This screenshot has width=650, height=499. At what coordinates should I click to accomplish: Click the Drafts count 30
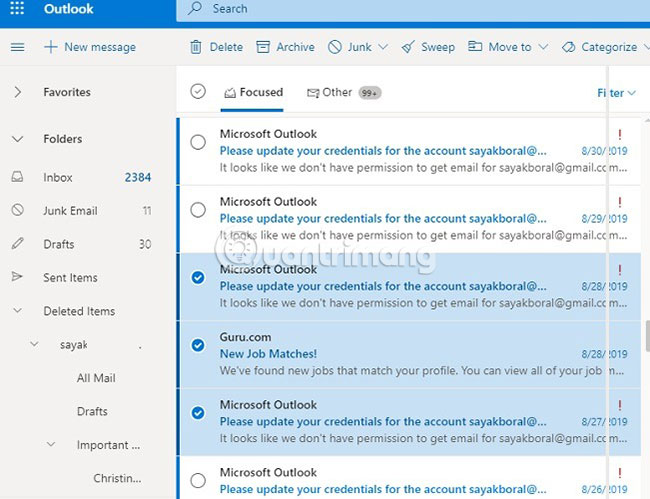click(145, 244)
